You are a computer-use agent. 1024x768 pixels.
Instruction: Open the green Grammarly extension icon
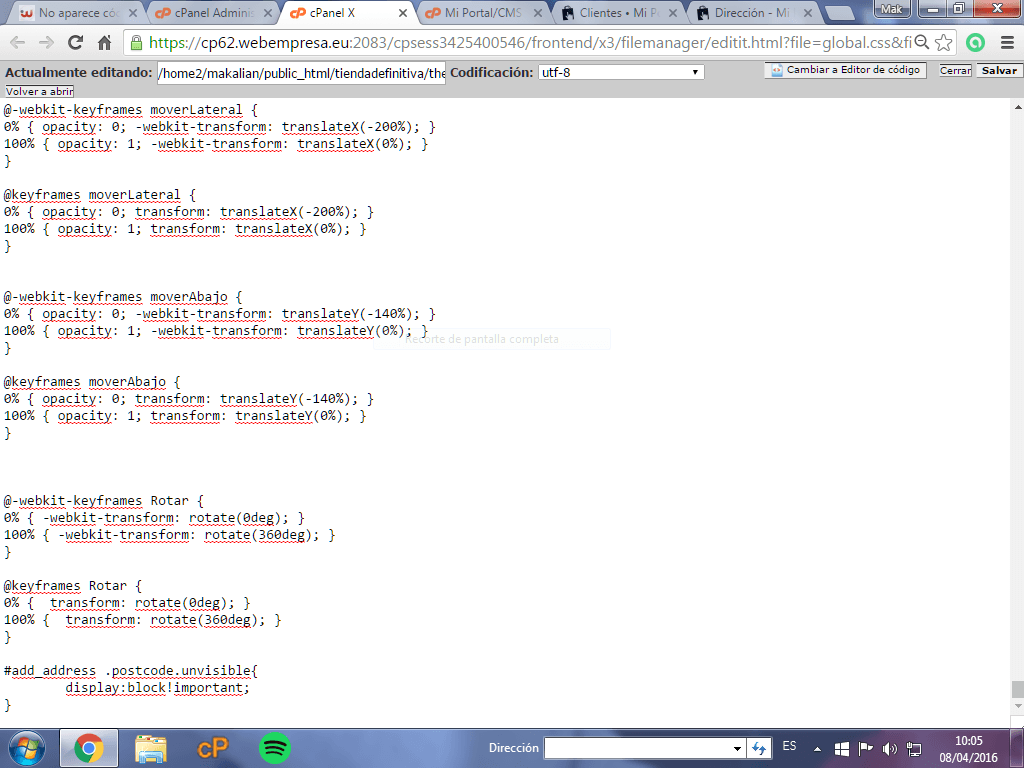pos(975,42)
